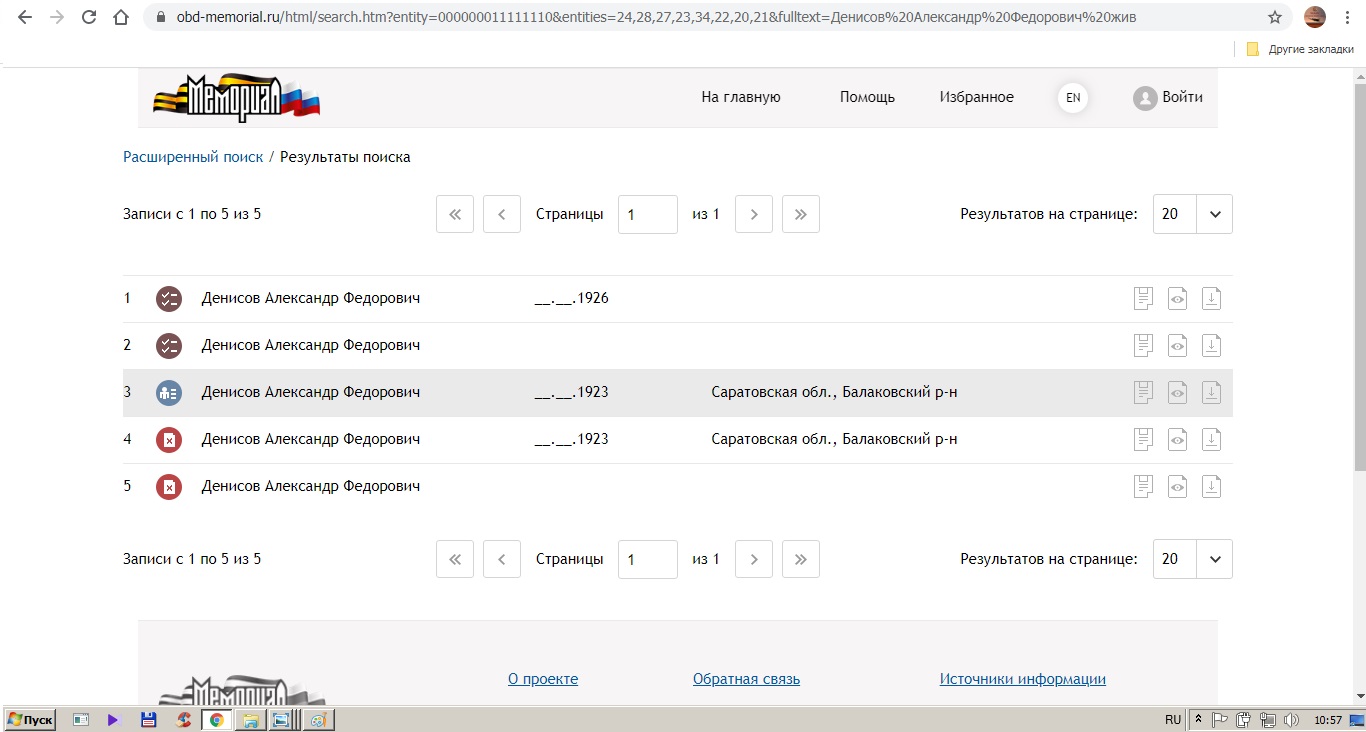Click the top page number input field

647,214
